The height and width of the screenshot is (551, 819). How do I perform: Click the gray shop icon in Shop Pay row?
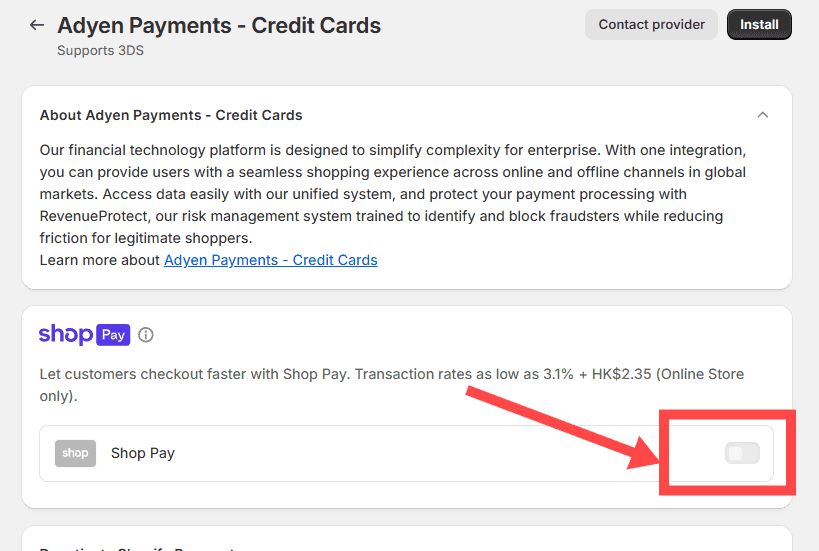(75, 453)
